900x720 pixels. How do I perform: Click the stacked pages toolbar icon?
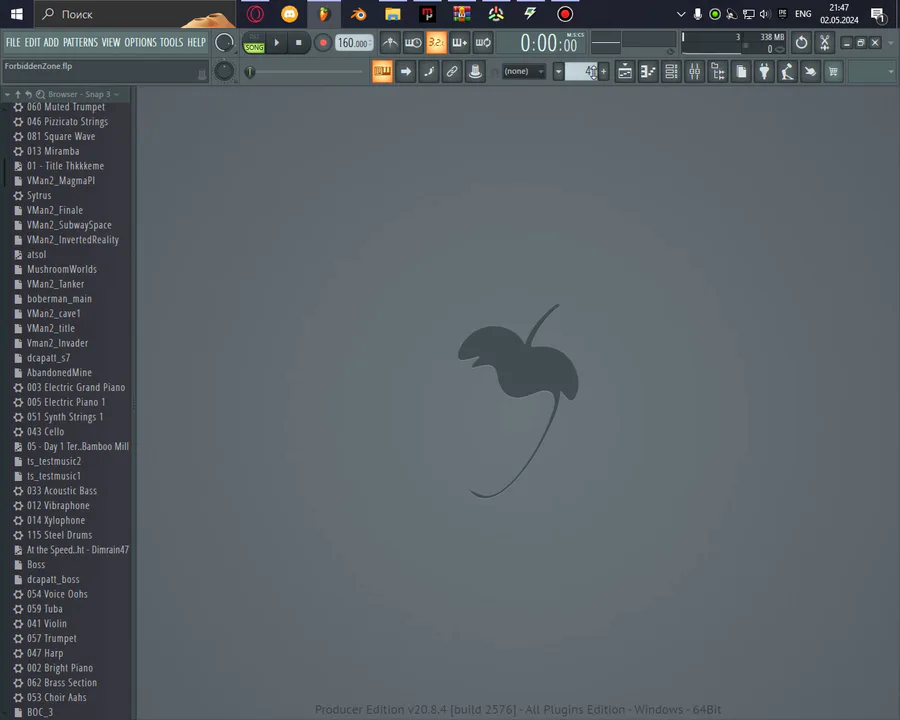pos(741,71)
